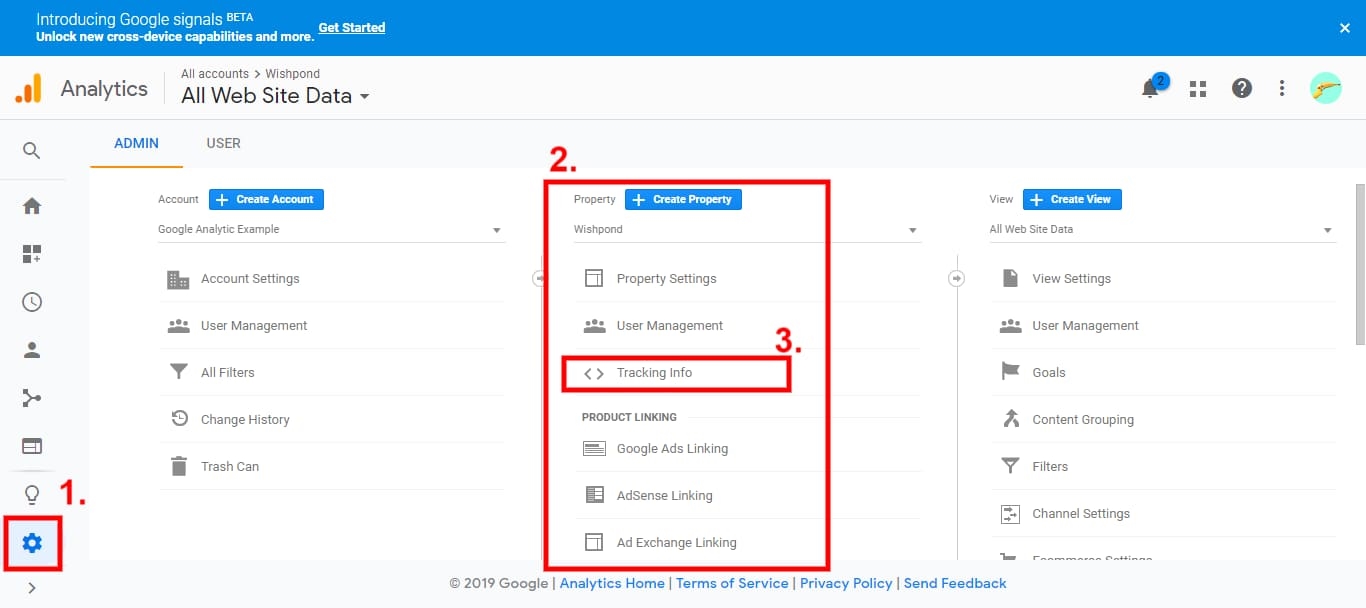The height and width of the screenshot is (608, 1366).
Task: Click the Create Property button
Action: click(x=683, y=199)
